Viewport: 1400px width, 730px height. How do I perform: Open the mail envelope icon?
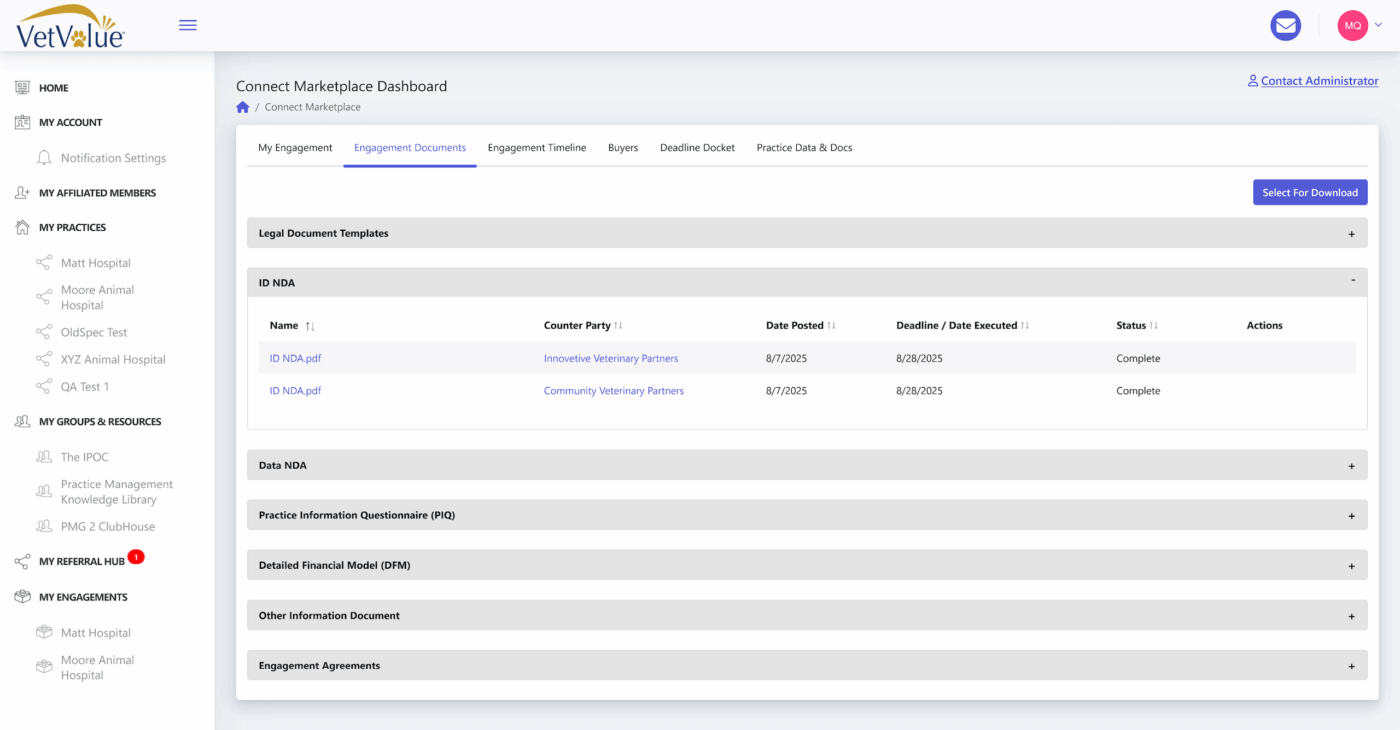point(1285,26)
